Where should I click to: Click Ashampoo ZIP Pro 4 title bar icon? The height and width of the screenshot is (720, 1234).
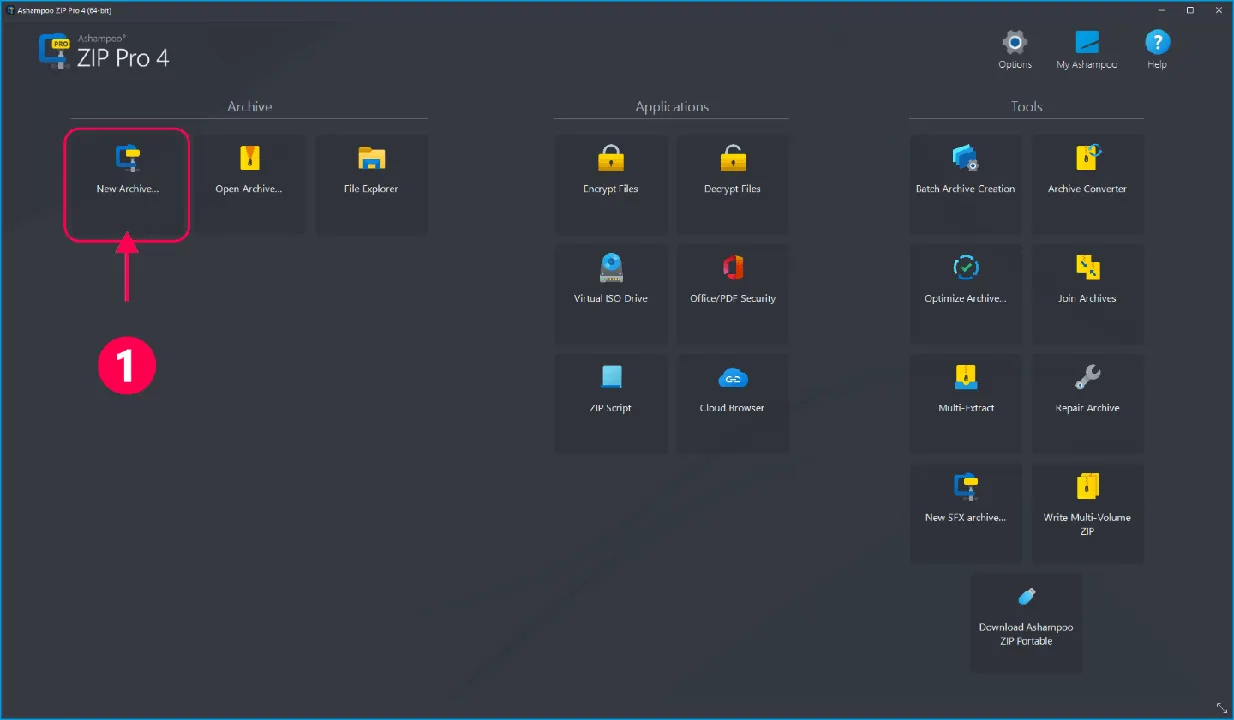click(x=10, y=9)
